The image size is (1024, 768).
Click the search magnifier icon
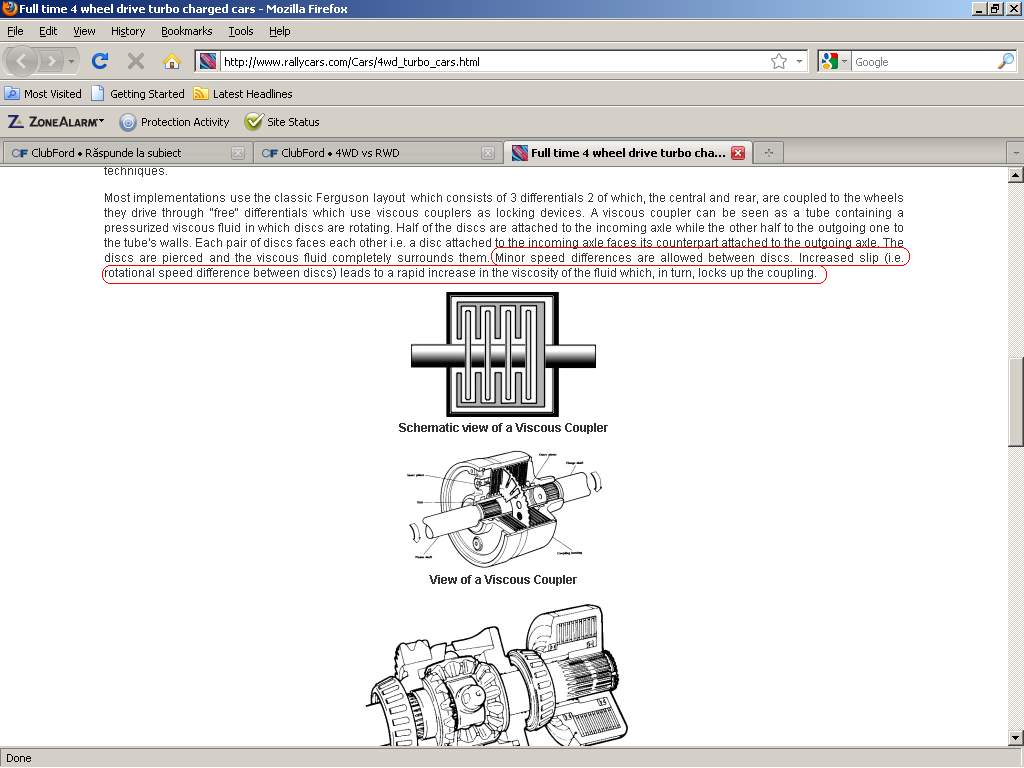tap(1005, 61)
